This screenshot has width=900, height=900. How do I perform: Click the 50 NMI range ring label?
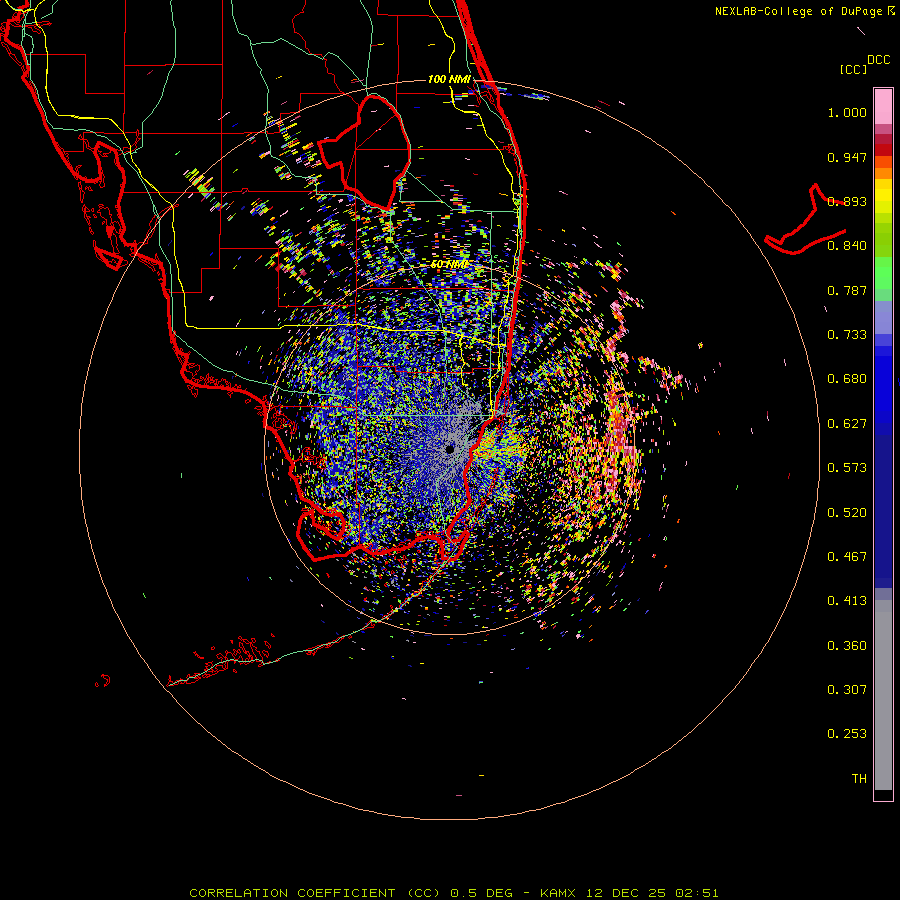click(x=449, y=265)
